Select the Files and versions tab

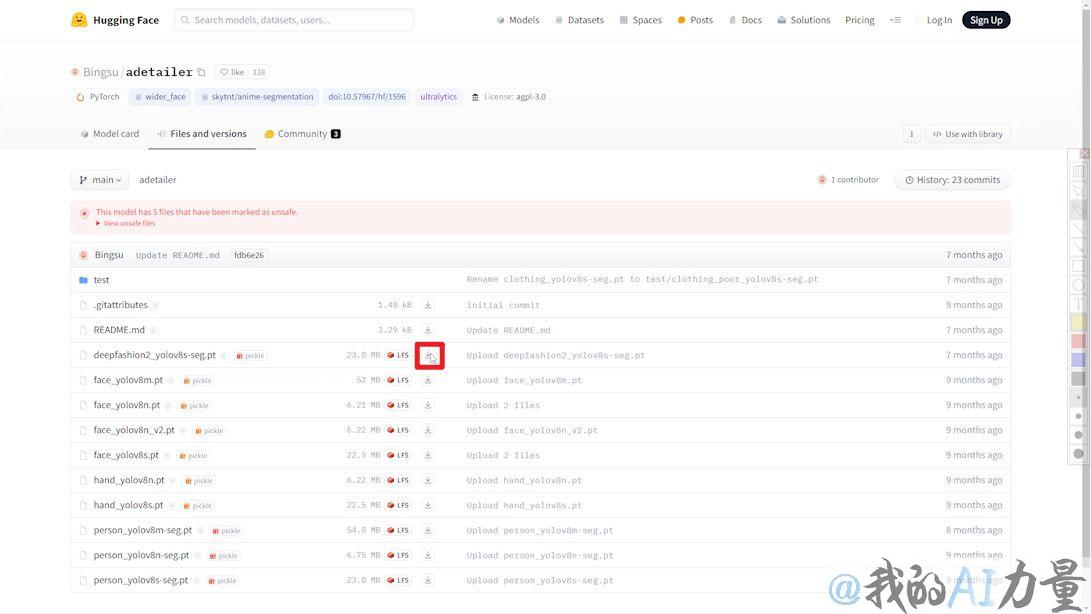(202, 134)
